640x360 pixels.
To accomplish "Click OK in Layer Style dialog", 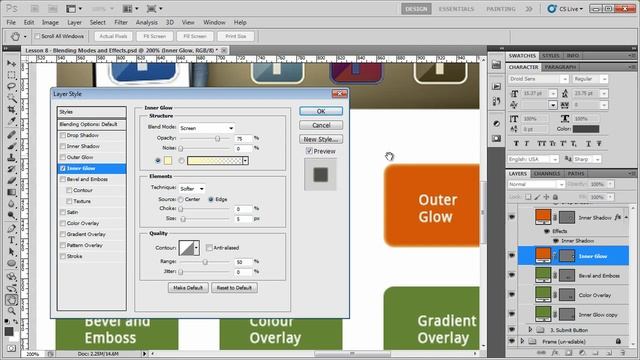I will 321,111.
